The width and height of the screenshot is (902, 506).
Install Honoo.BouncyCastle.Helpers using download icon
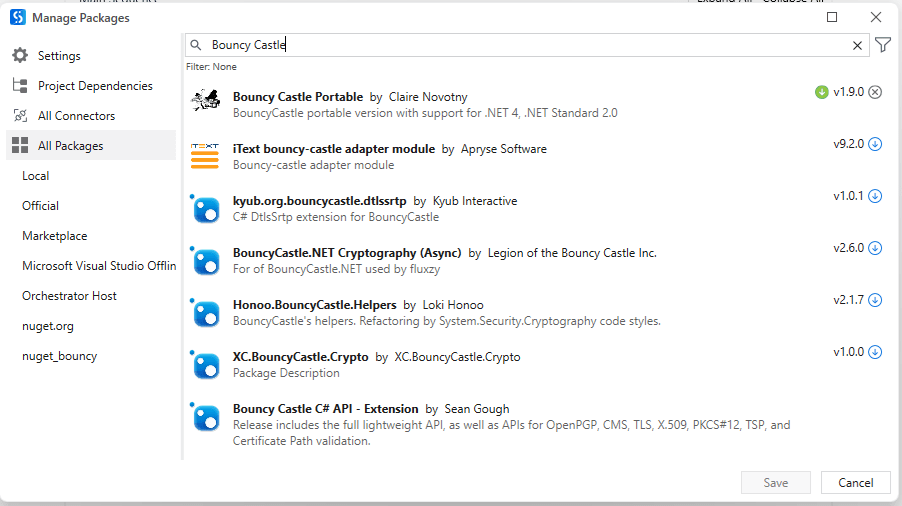(x=875, y=300)
